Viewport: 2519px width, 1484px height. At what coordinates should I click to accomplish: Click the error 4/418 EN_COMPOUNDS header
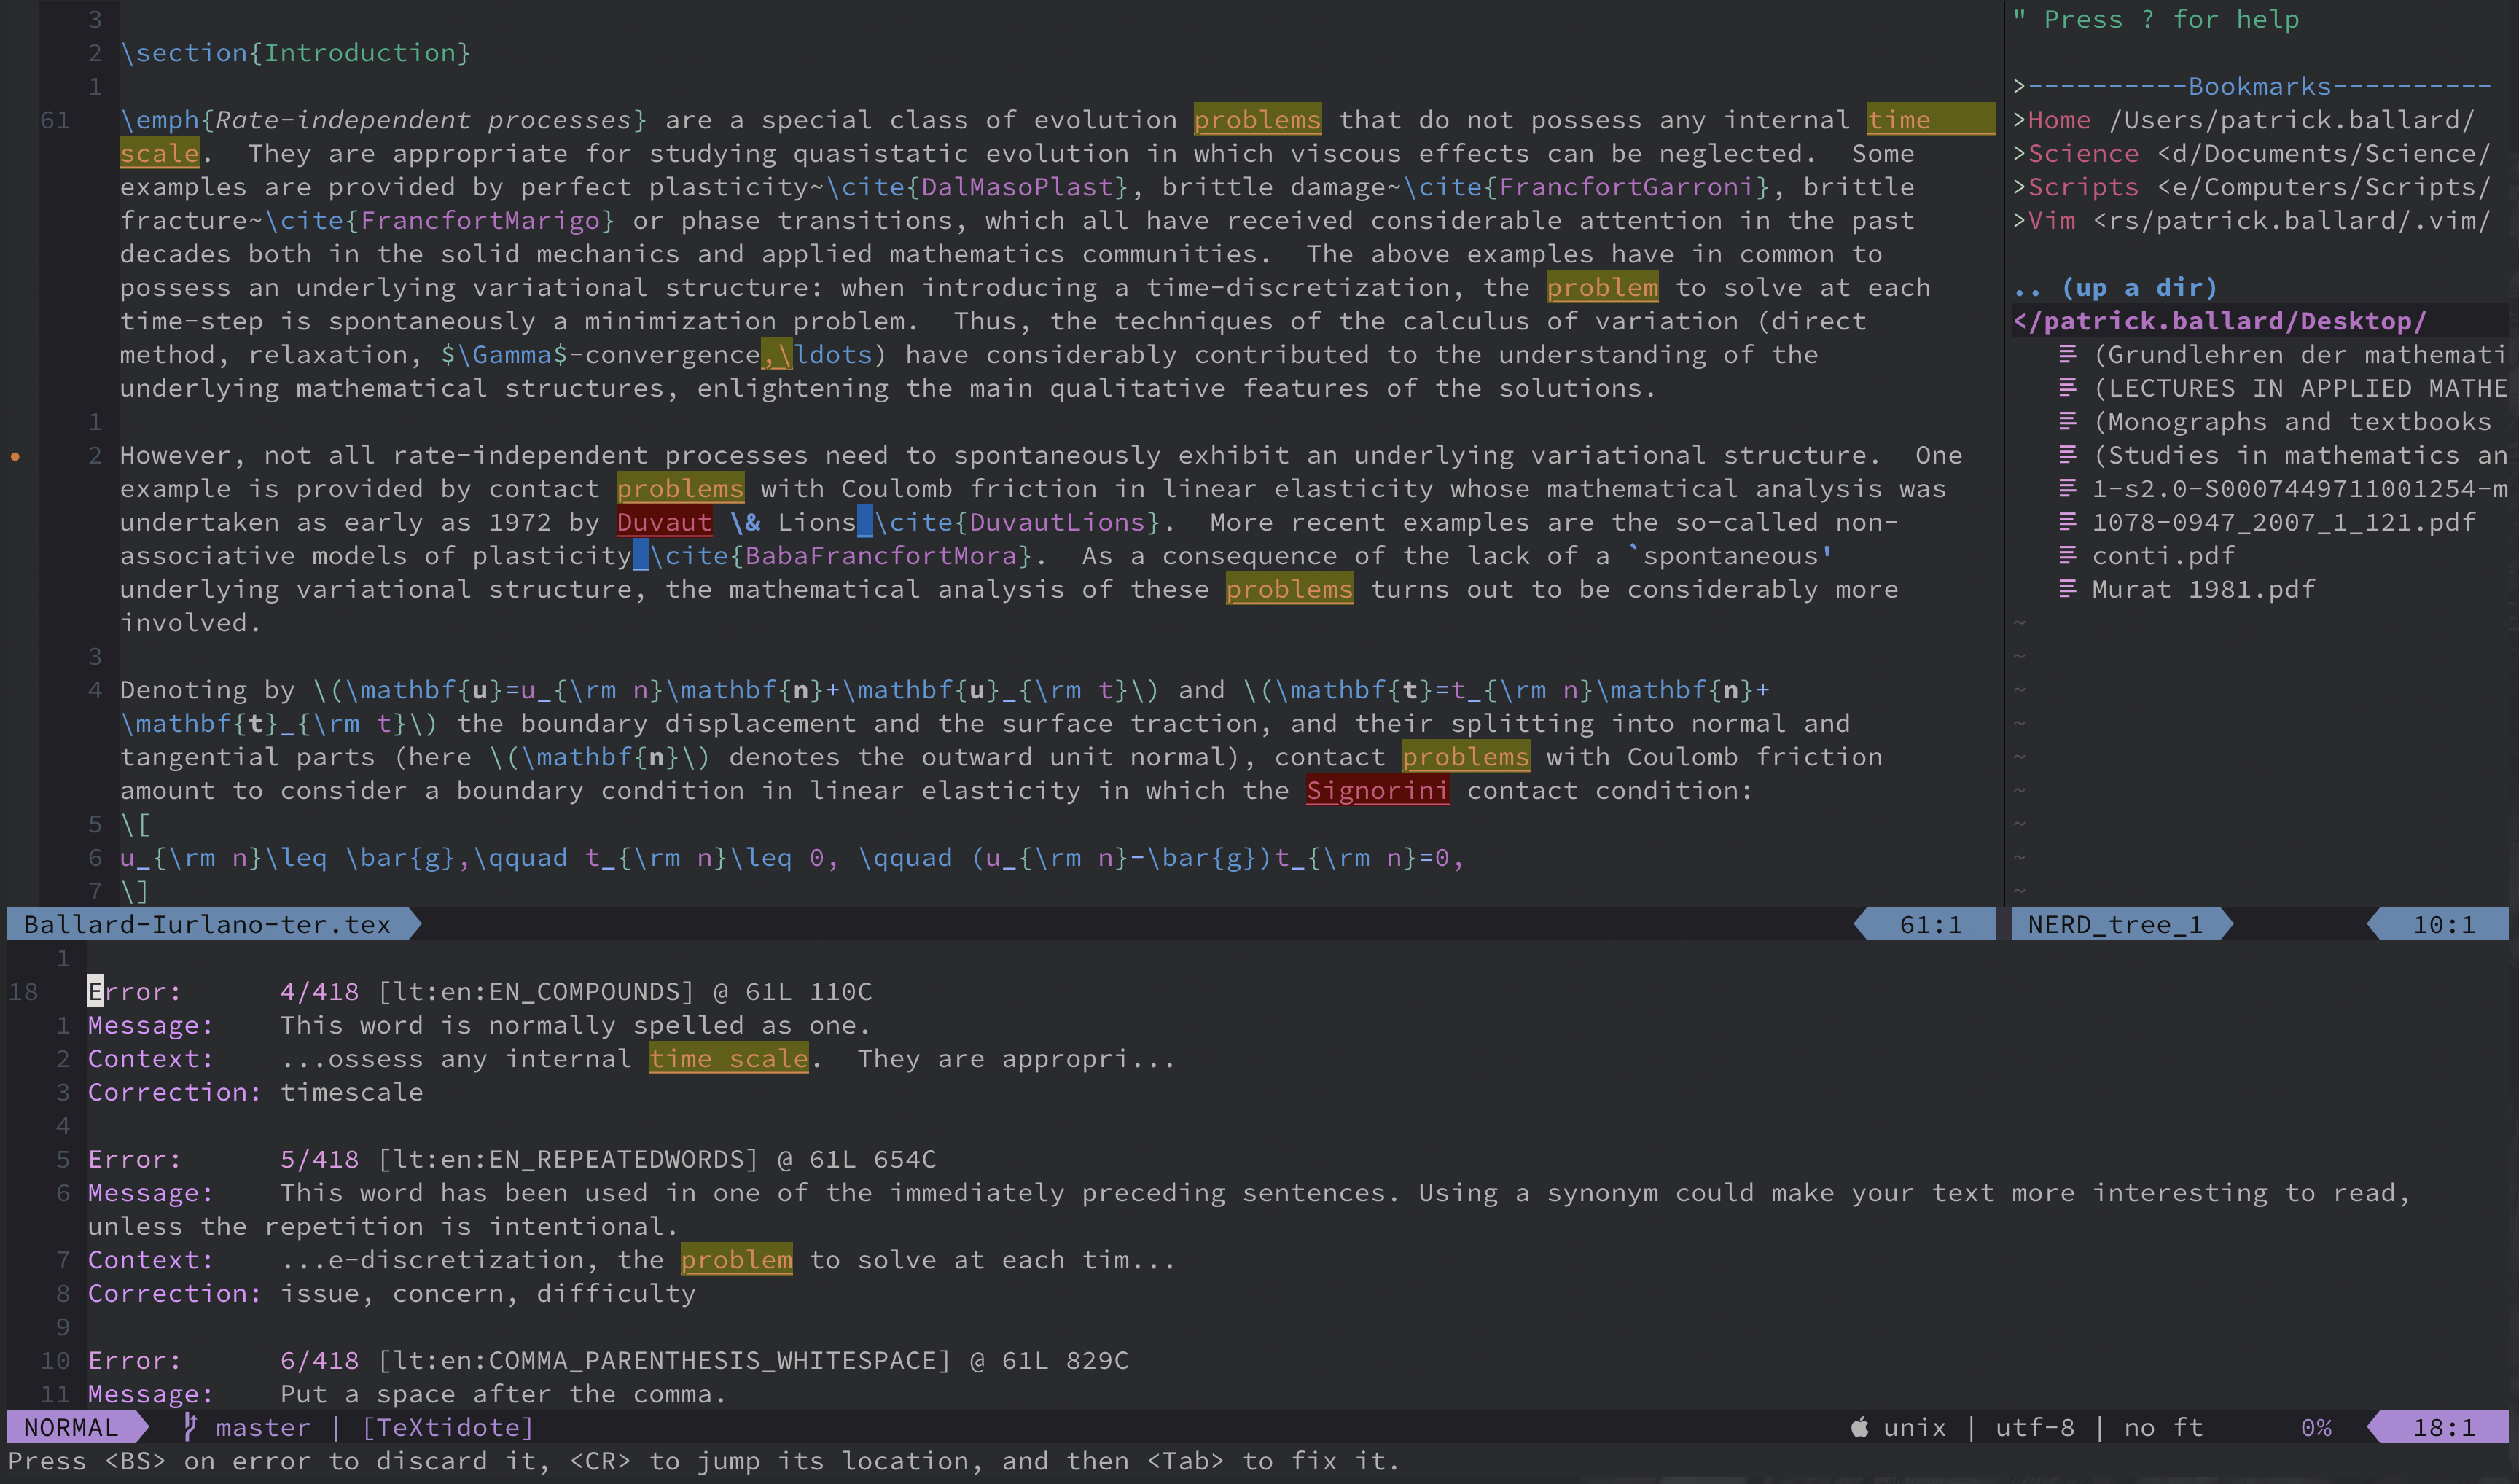480,991
